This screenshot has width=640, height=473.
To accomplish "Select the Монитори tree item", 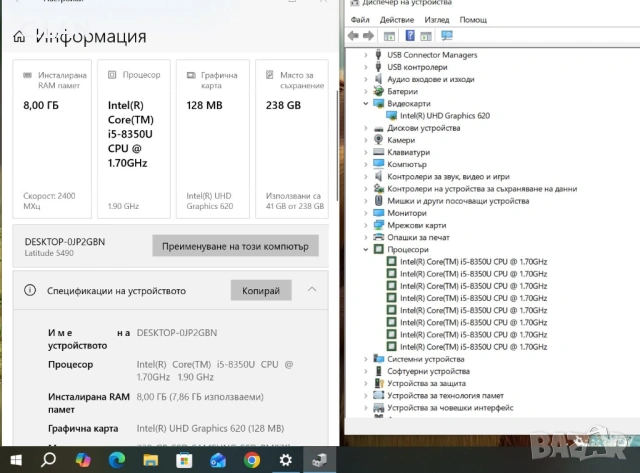I will pos(407,213).
